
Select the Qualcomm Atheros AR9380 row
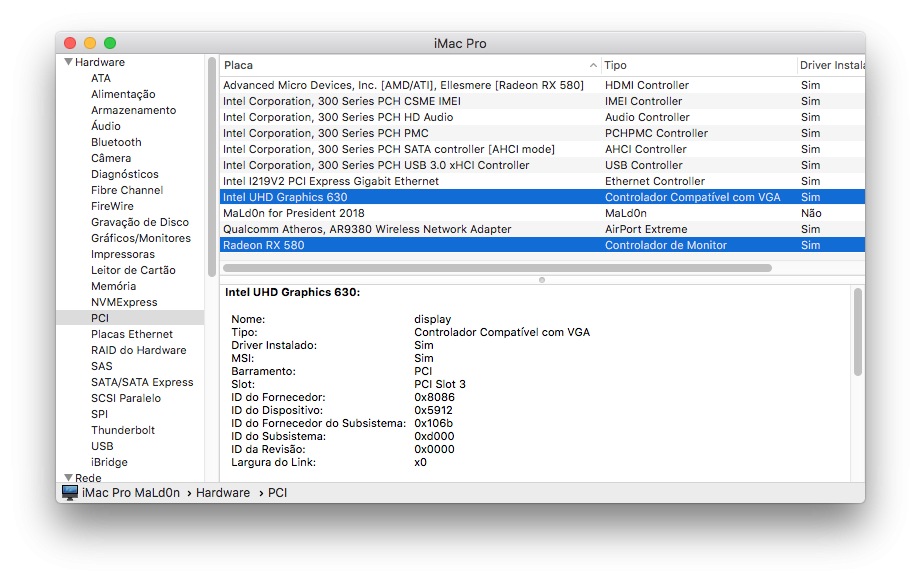coord(542,229)
